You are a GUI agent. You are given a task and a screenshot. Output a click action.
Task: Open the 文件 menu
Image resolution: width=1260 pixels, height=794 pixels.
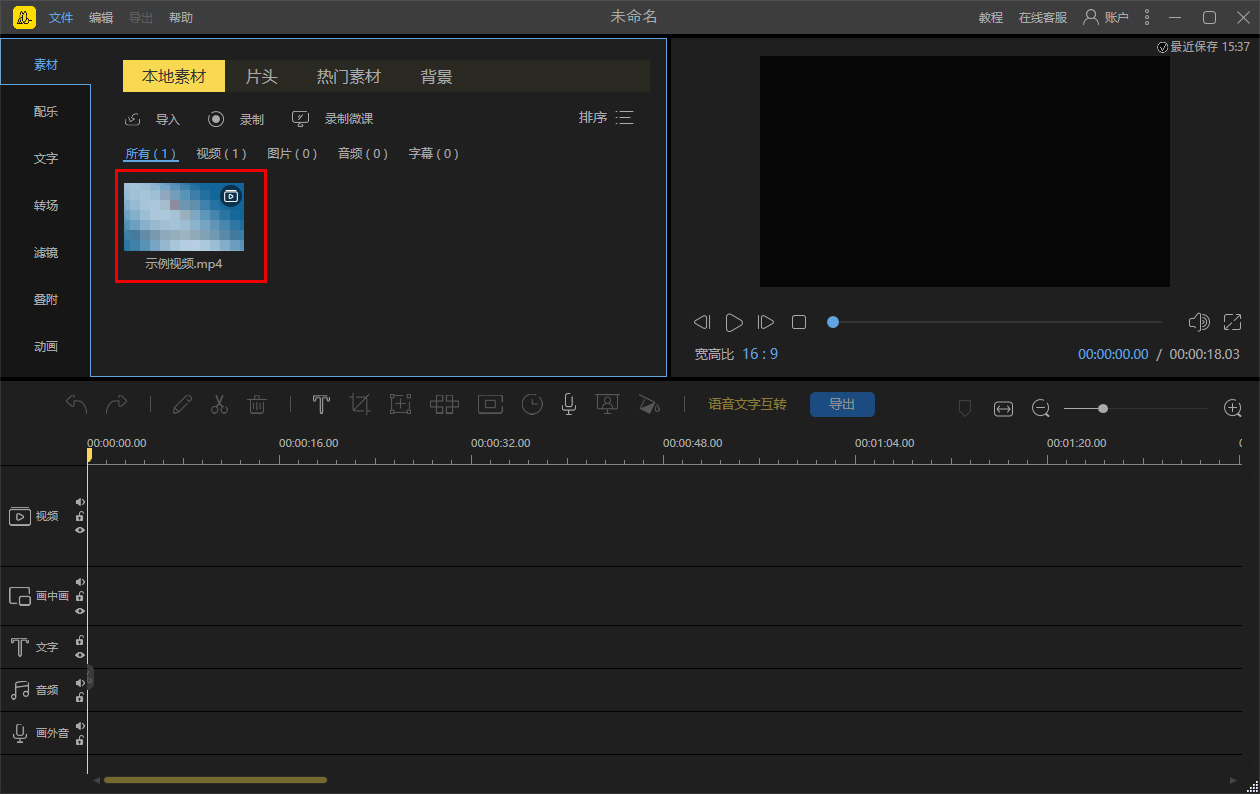(61, 18)
